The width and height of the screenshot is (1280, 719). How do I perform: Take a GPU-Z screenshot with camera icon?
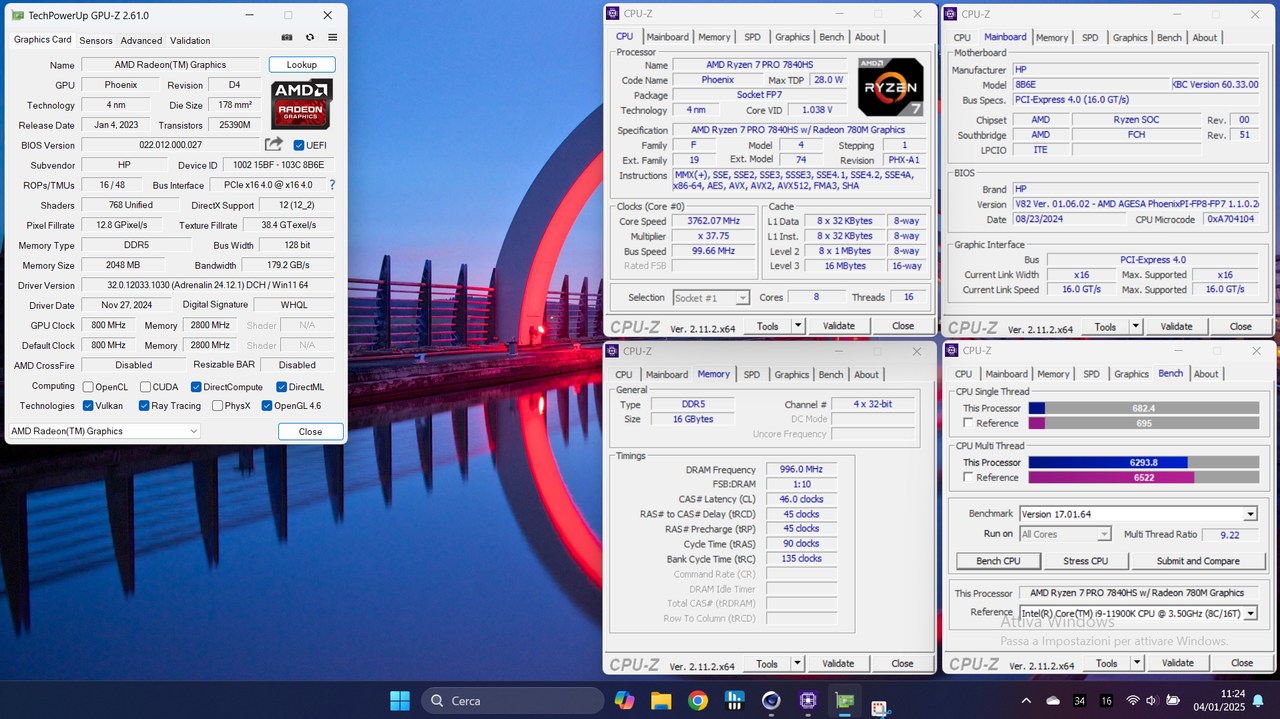click(x=287, y=38)
